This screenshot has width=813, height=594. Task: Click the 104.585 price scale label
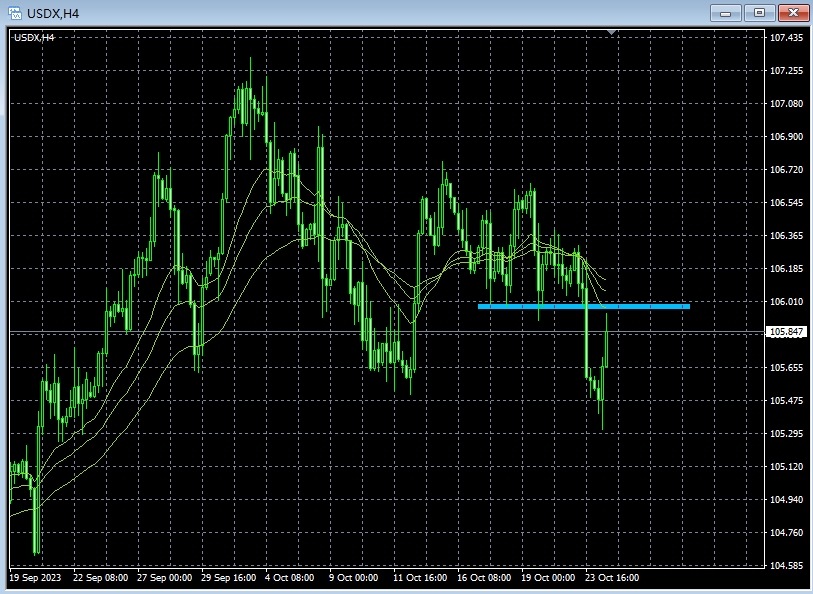787,566
